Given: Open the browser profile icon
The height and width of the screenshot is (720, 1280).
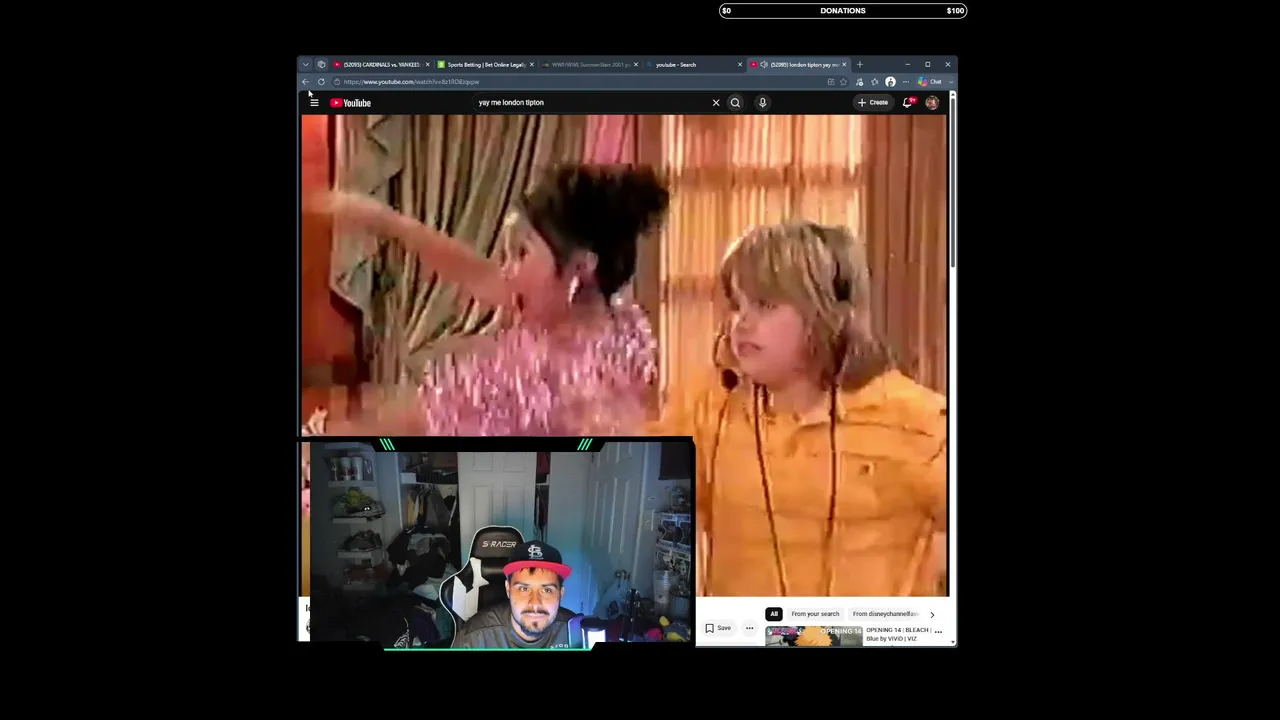Looking at the screenshot, I should click(890, 82).
